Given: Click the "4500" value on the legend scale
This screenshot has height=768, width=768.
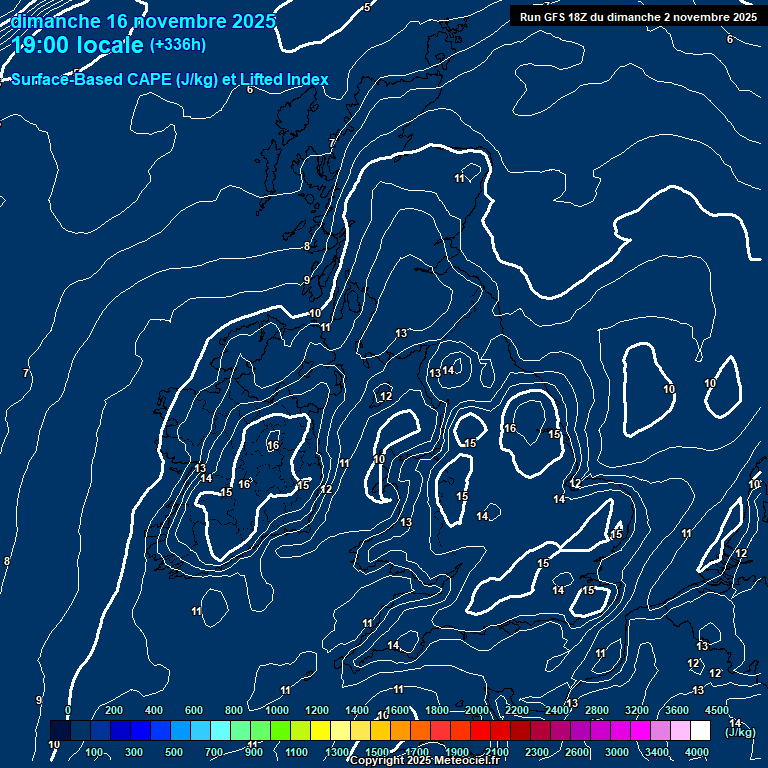Looking at the screenshot, I should click(x=717, y=710).
